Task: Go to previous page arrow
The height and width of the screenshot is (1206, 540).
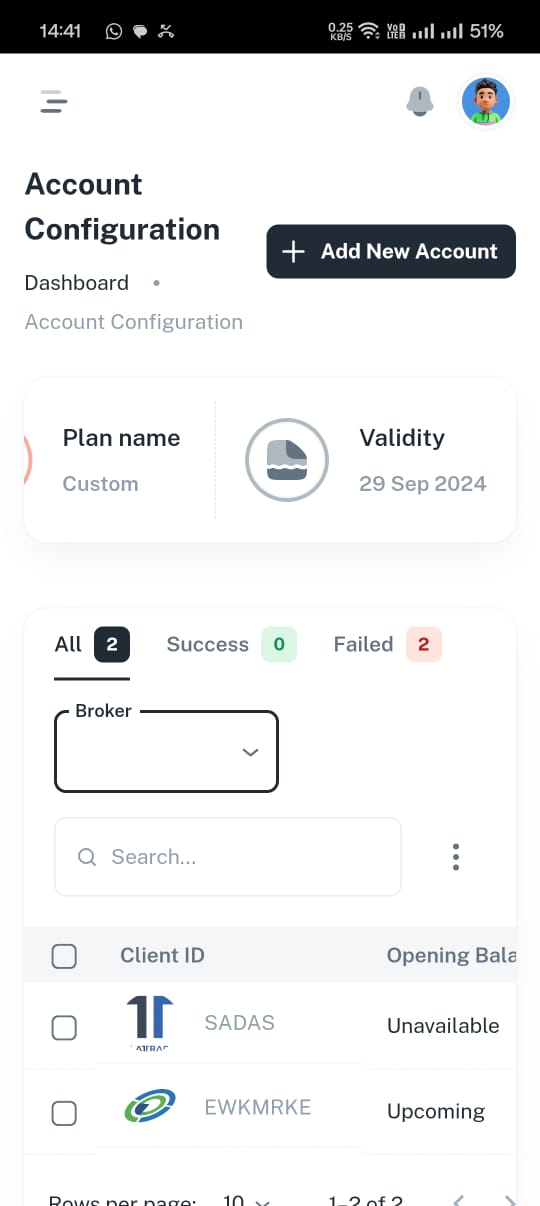Action: coord(459,1197)
